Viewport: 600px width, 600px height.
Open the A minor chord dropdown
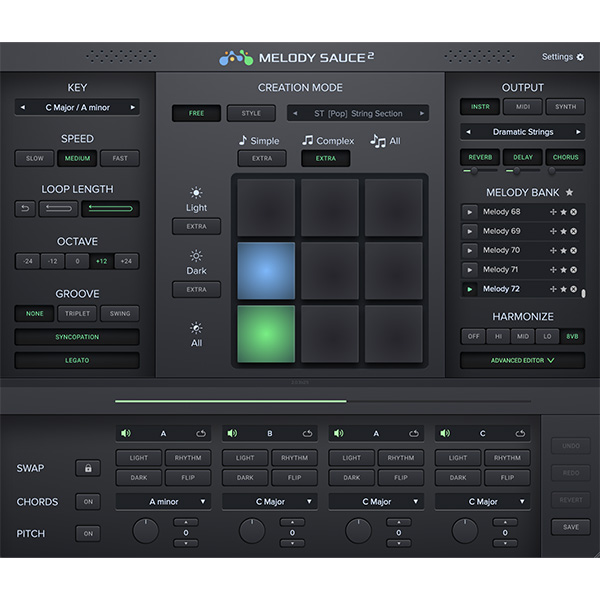tap(163, 502)
